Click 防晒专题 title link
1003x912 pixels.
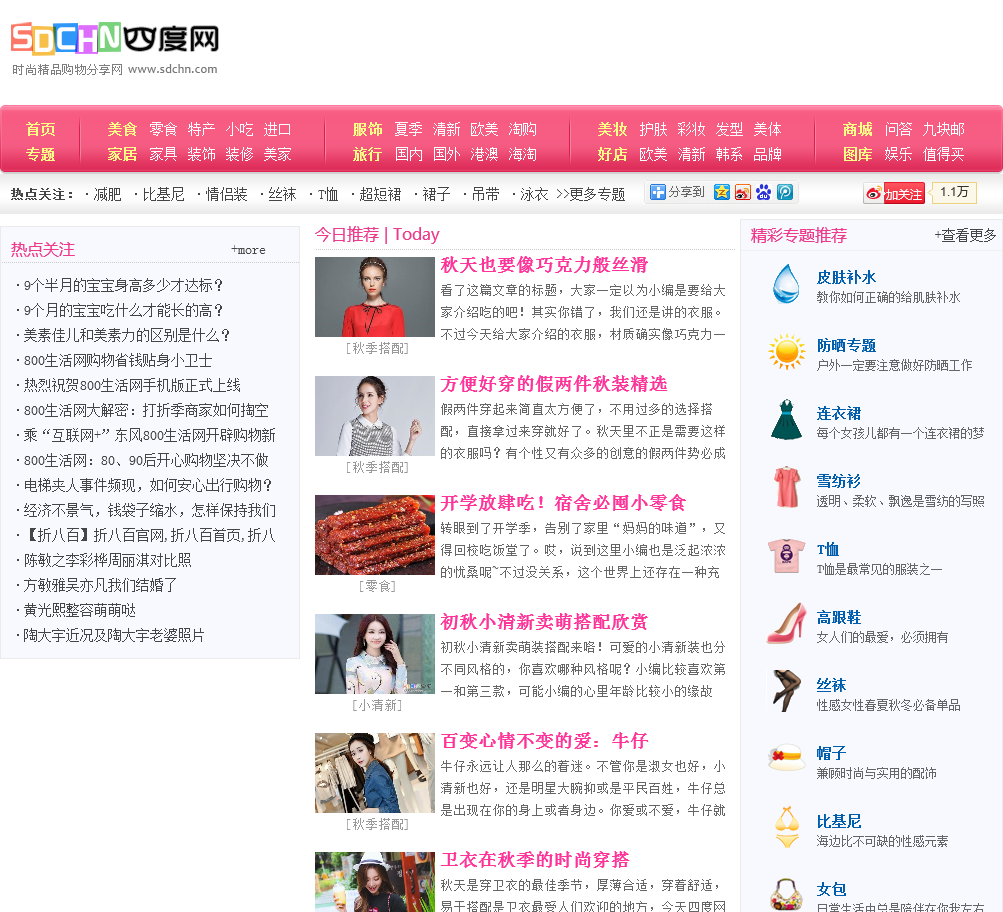pyautogui.click(x=846, y=345)
